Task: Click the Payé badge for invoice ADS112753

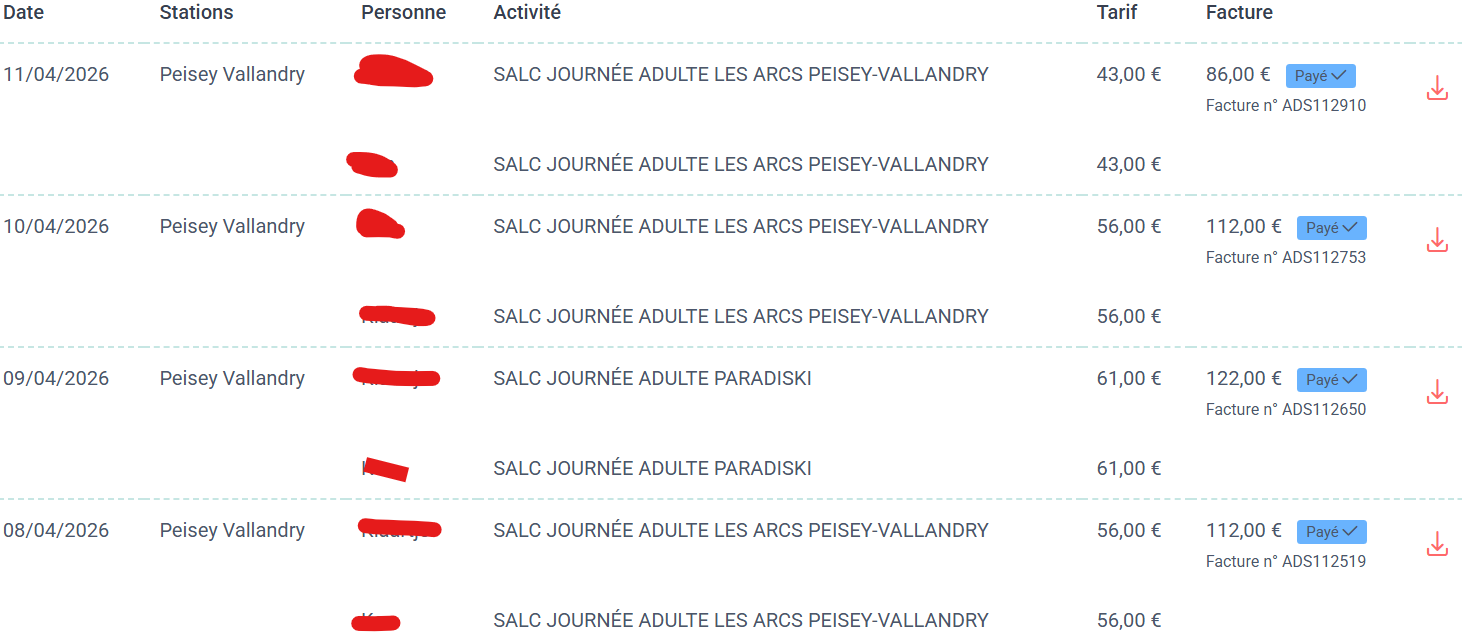Action: [1331, 228]
